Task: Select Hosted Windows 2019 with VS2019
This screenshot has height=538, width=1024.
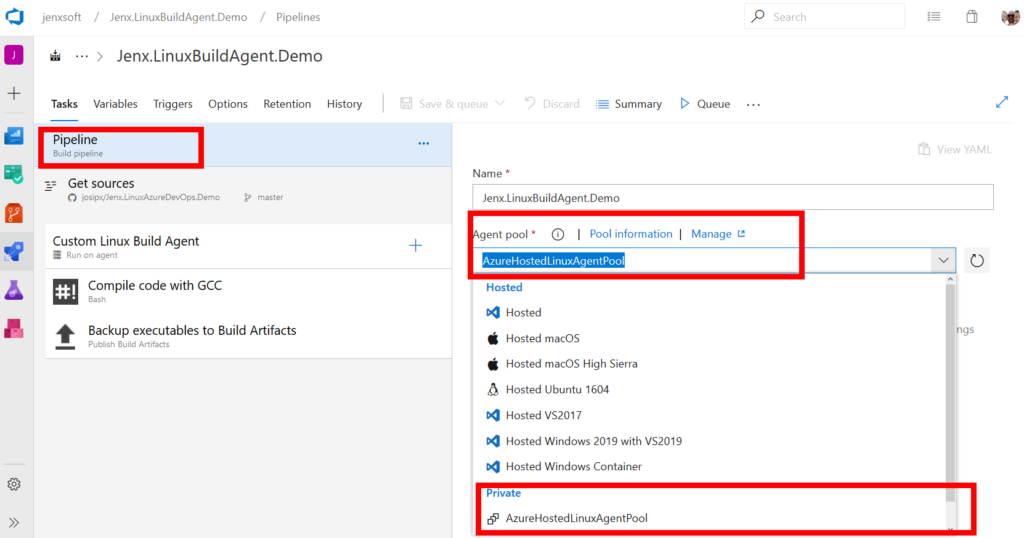Action: (x=709, y=441)
